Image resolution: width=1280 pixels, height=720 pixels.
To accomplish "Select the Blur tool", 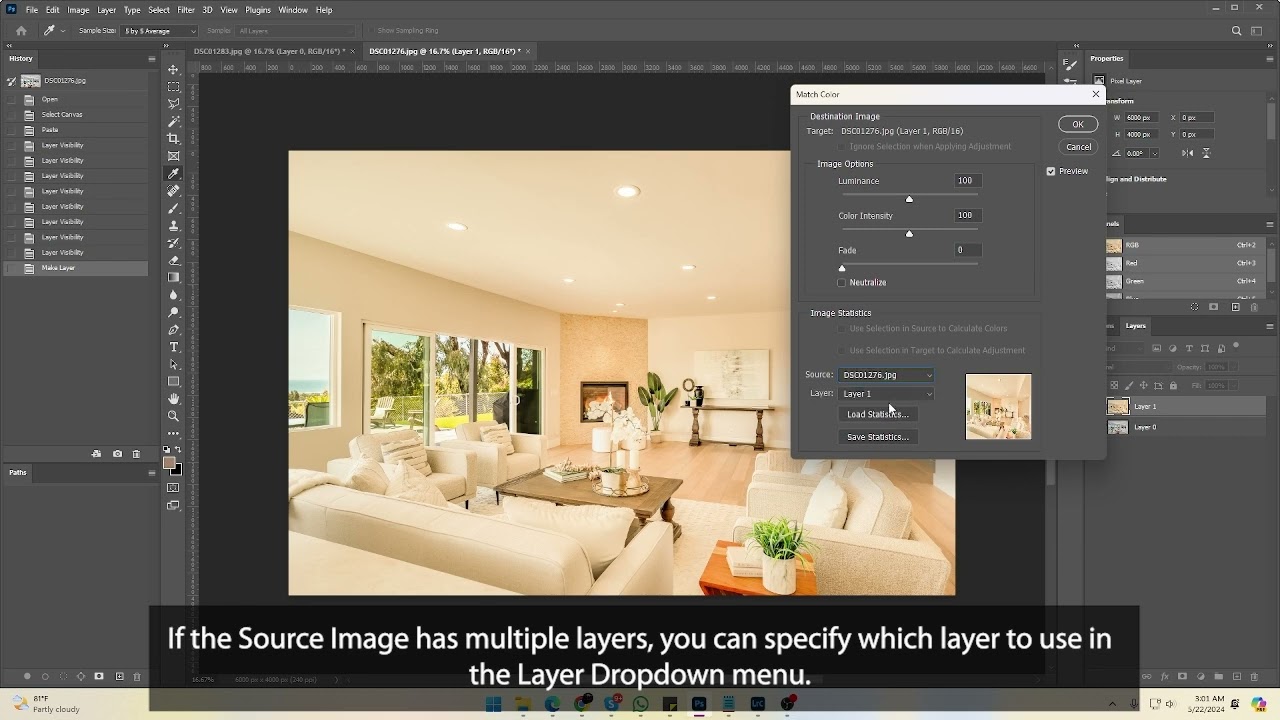I will (174, 295).
